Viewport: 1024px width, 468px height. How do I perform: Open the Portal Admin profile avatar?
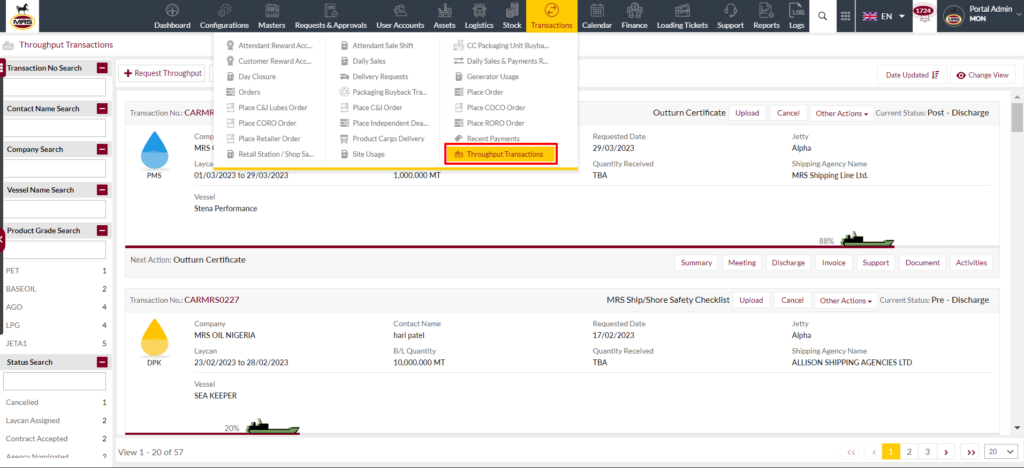pyautogui.click(x=954, y=16)
